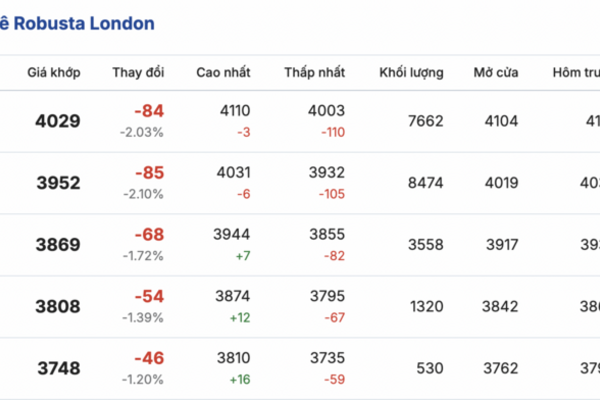Sort by the Thay đổi column header
Viewport: 600px width, 400px height.
[138, 73]
